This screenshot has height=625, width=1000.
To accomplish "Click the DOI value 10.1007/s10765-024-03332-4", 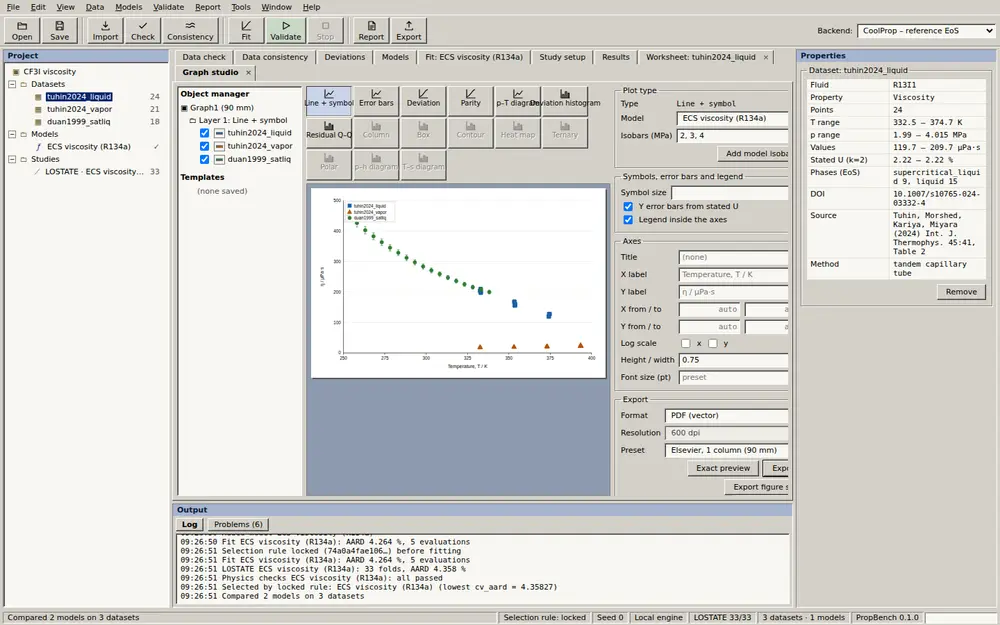I will click(936, 198).
